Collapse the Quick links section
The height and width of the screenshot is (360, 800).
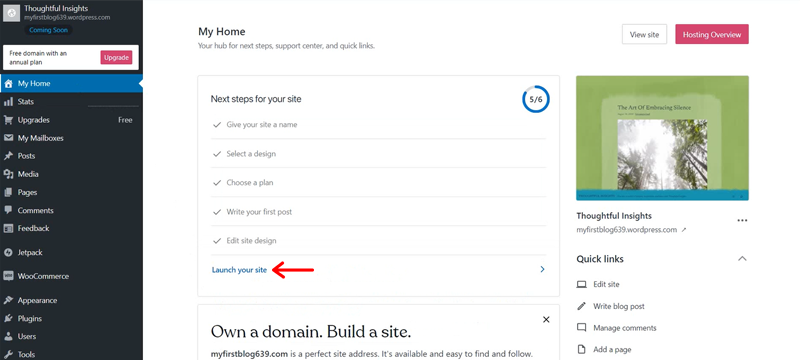coord(742,259)
